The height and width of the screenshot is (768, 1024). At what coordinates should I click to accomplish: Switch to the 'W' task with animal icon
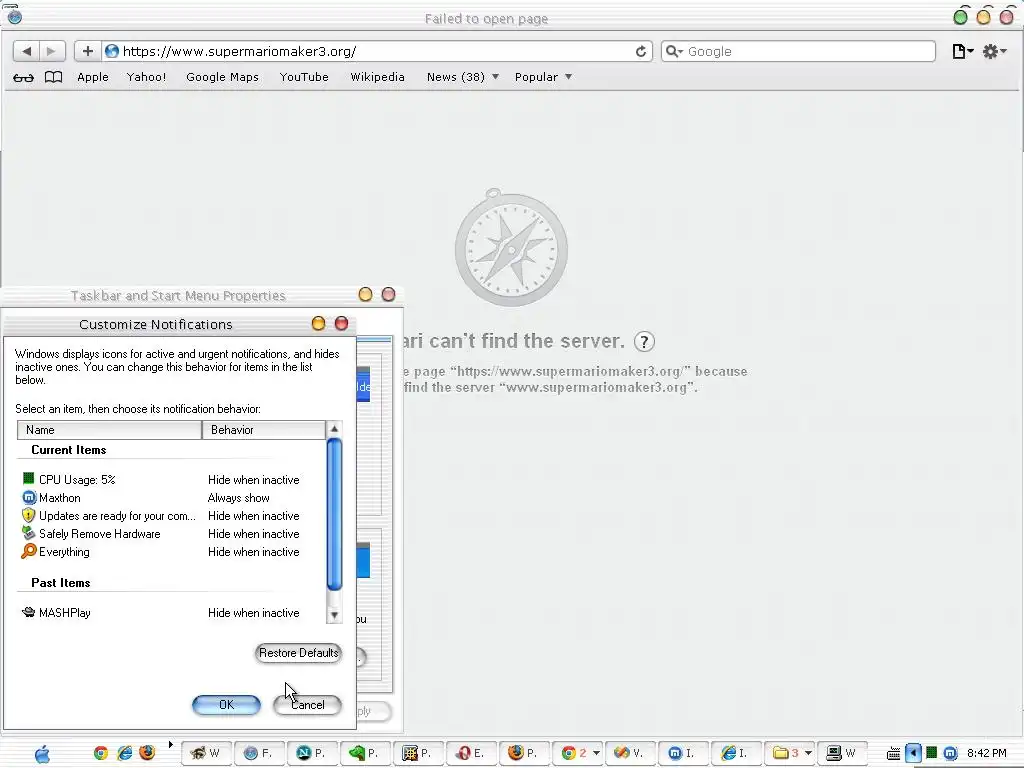(x=206, y=753)
